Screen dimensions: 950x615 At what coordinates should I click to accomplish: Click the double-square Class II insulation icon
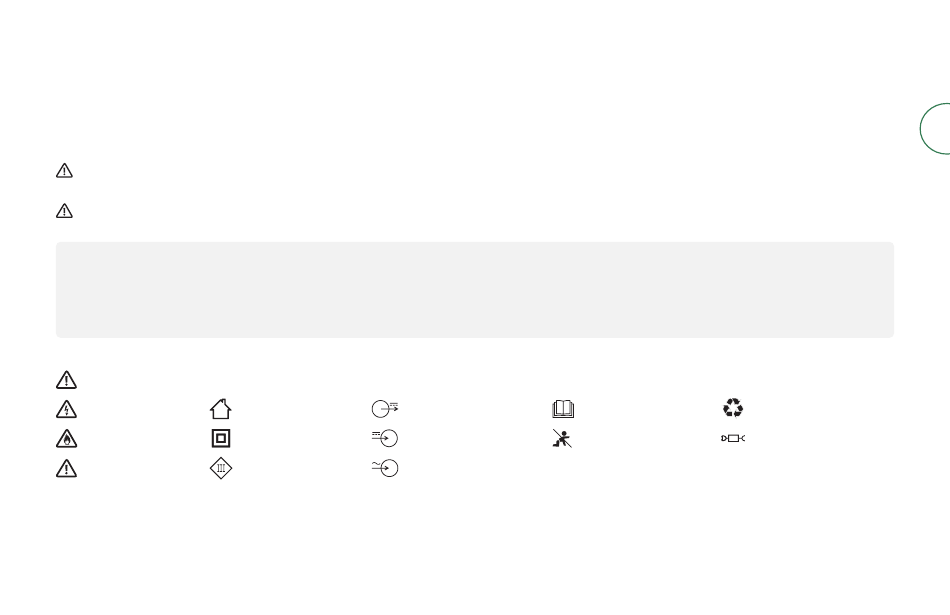tap(221, 438)
